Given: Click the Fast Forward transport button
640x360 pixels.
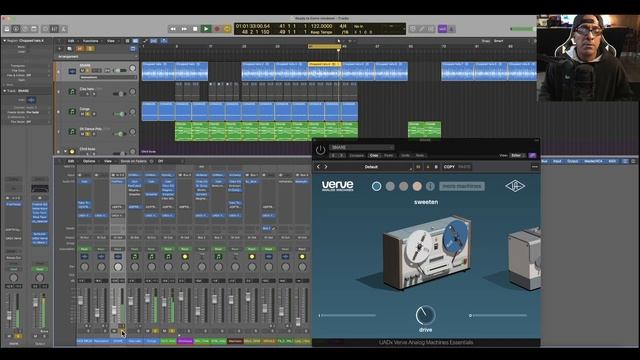Looking at the screenshot, I should click(184, 29).
